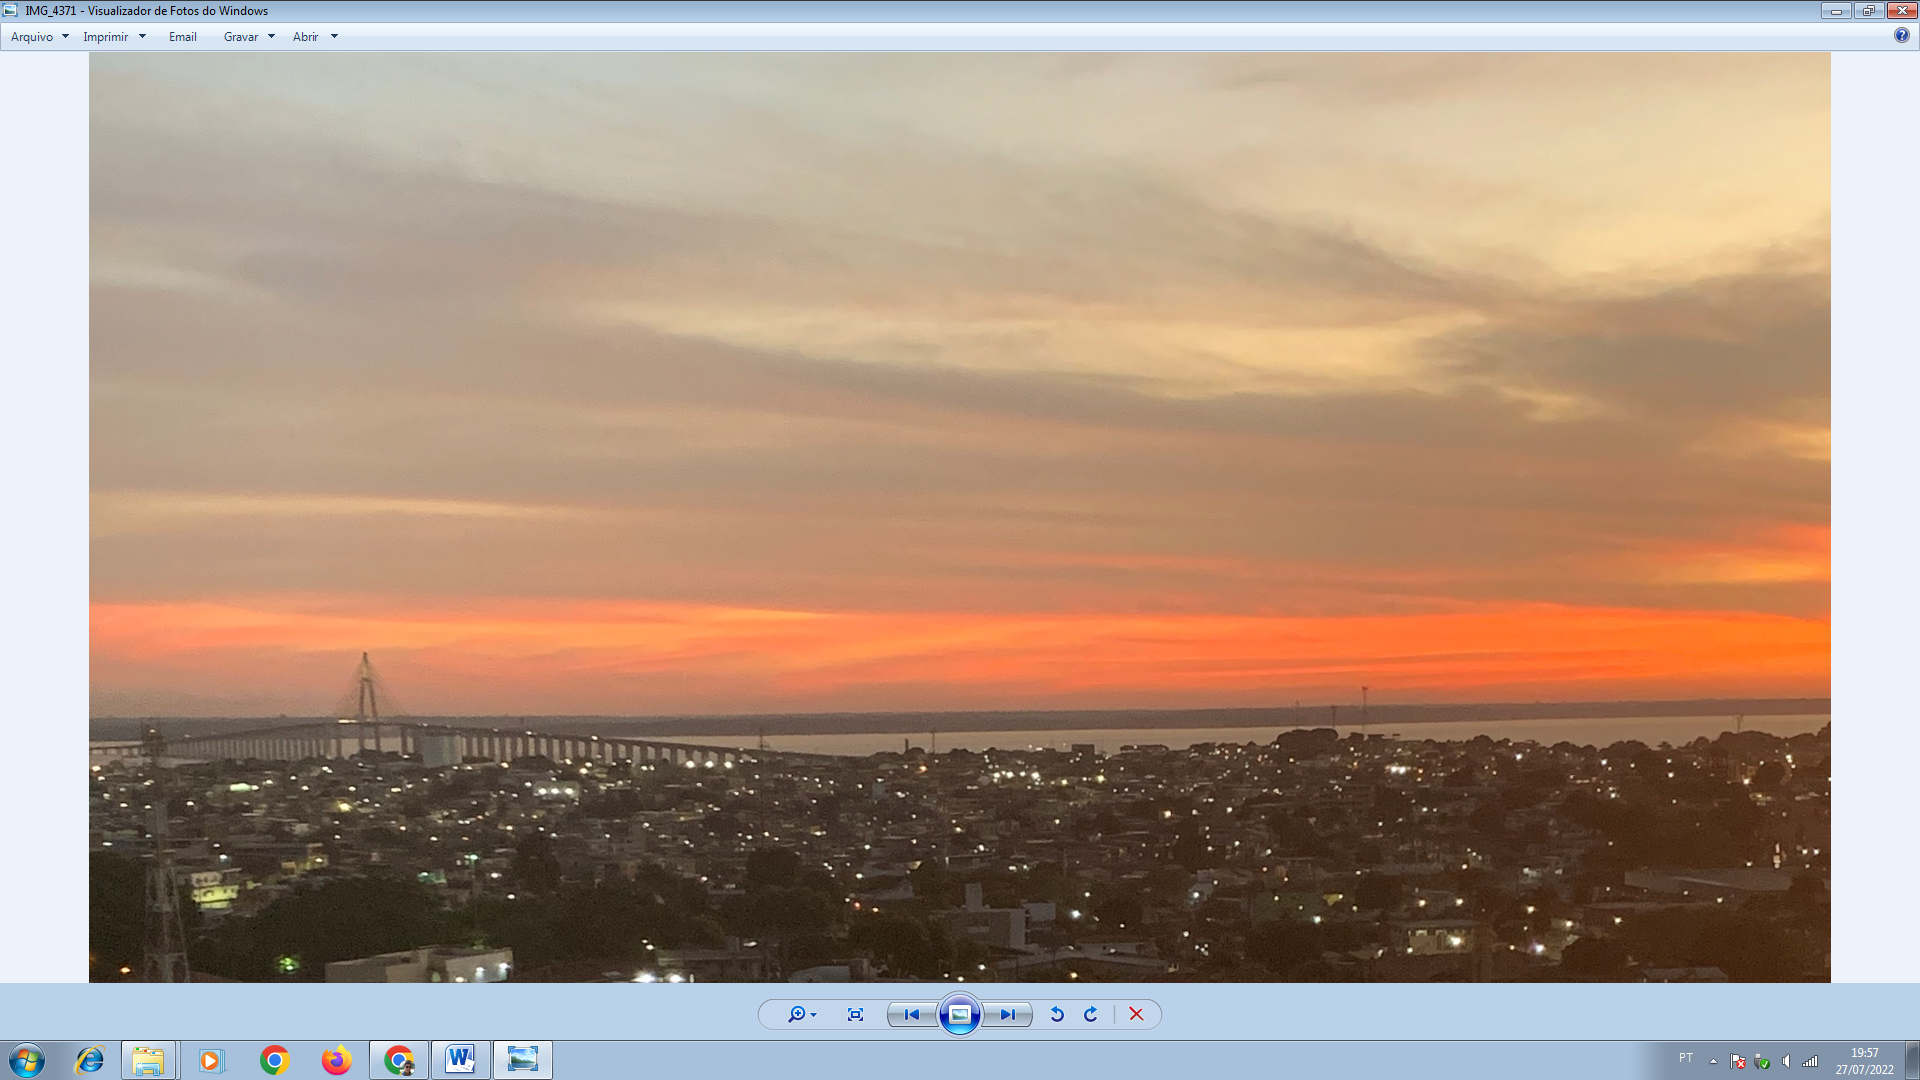Open Firefox from the taskbar
This screenshot has width=1920, height=1080.
point(336,1060)
